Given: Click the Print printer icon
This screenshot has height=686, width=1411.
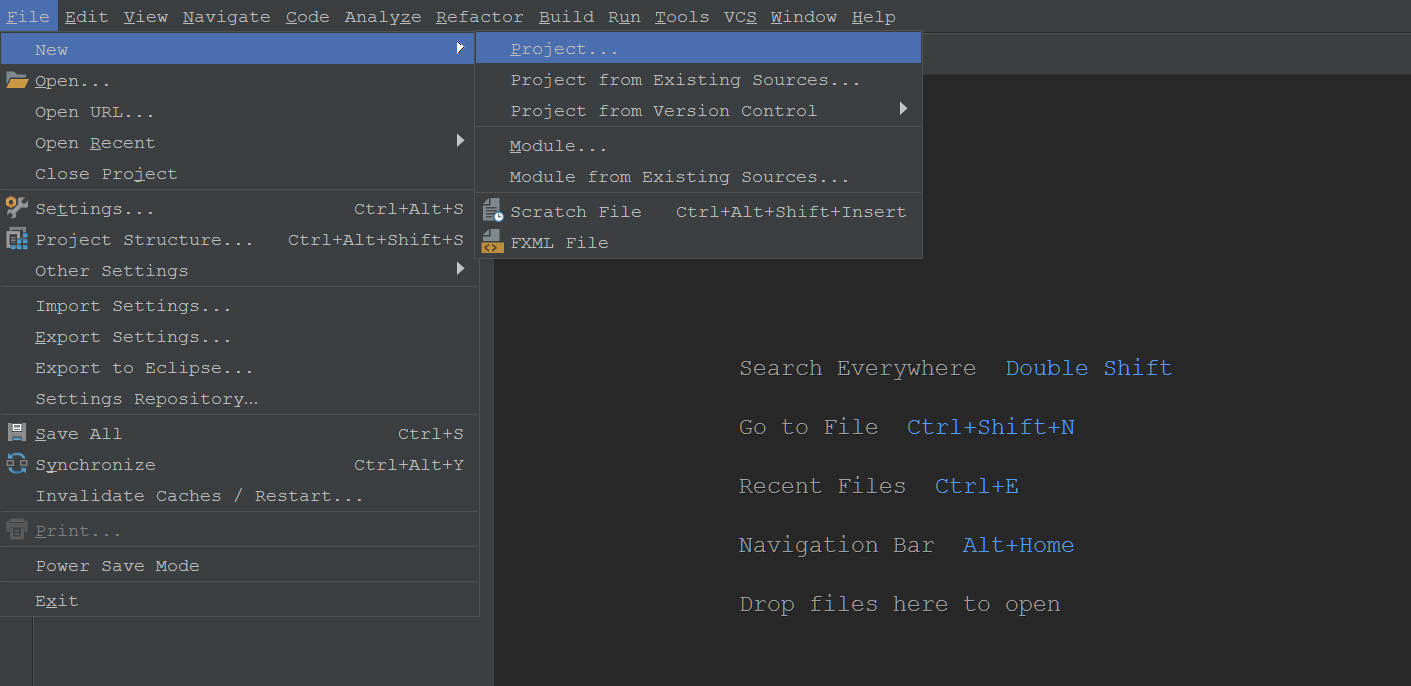Looking at the screenshot, I should click(17, 530).
